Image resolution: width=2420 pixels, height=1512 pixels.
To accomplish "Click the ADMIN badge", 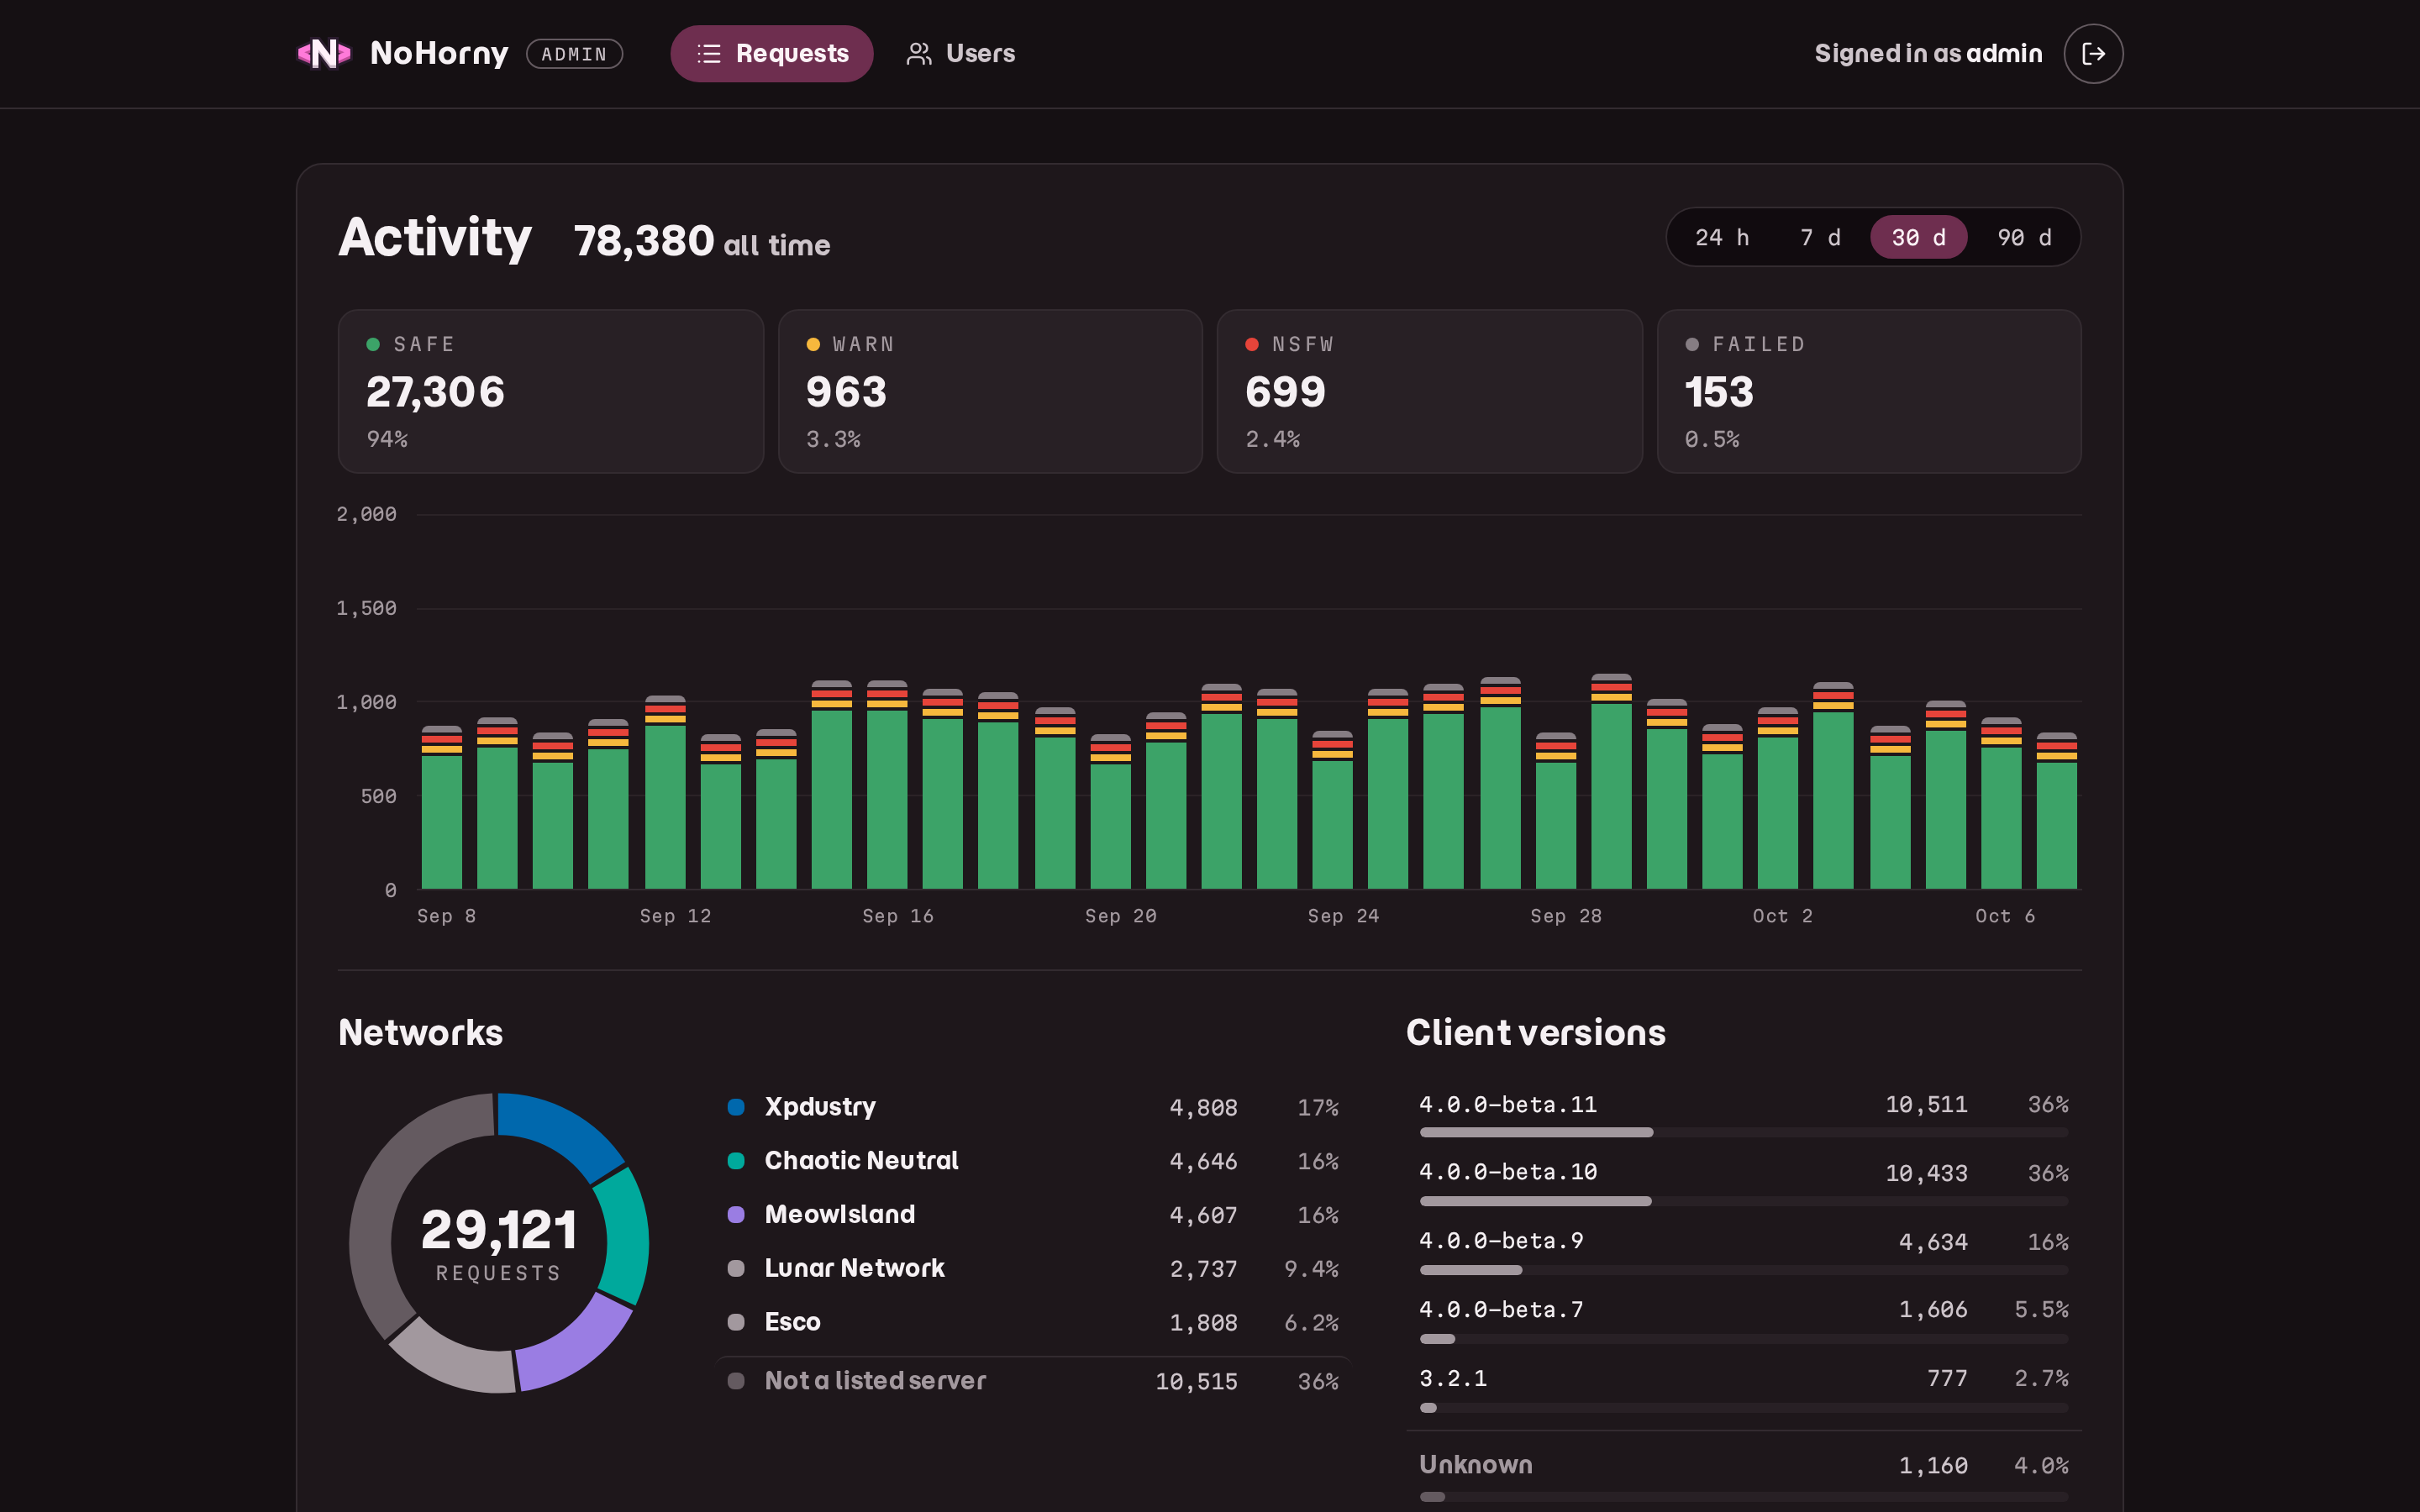I will 574,54.
